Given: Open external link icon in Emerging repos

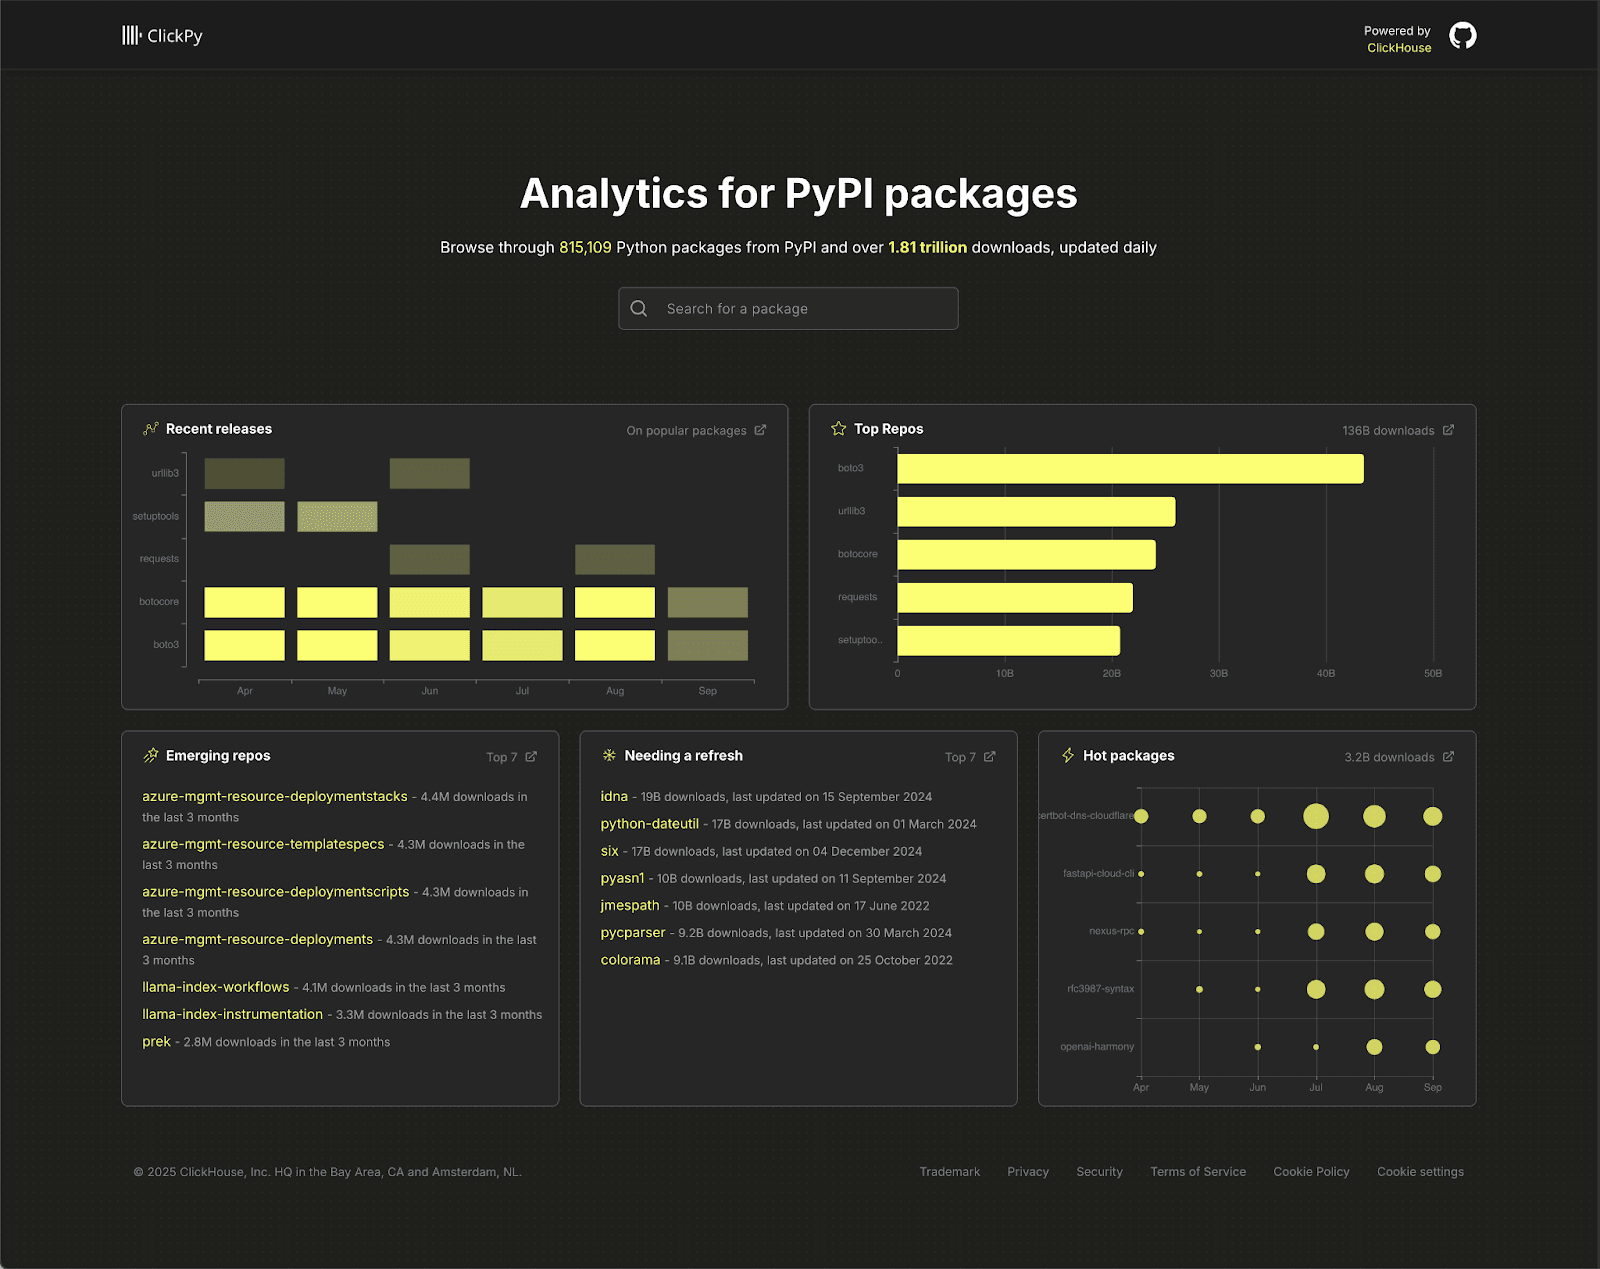Looking at the screenshot, I should (531, 757).
